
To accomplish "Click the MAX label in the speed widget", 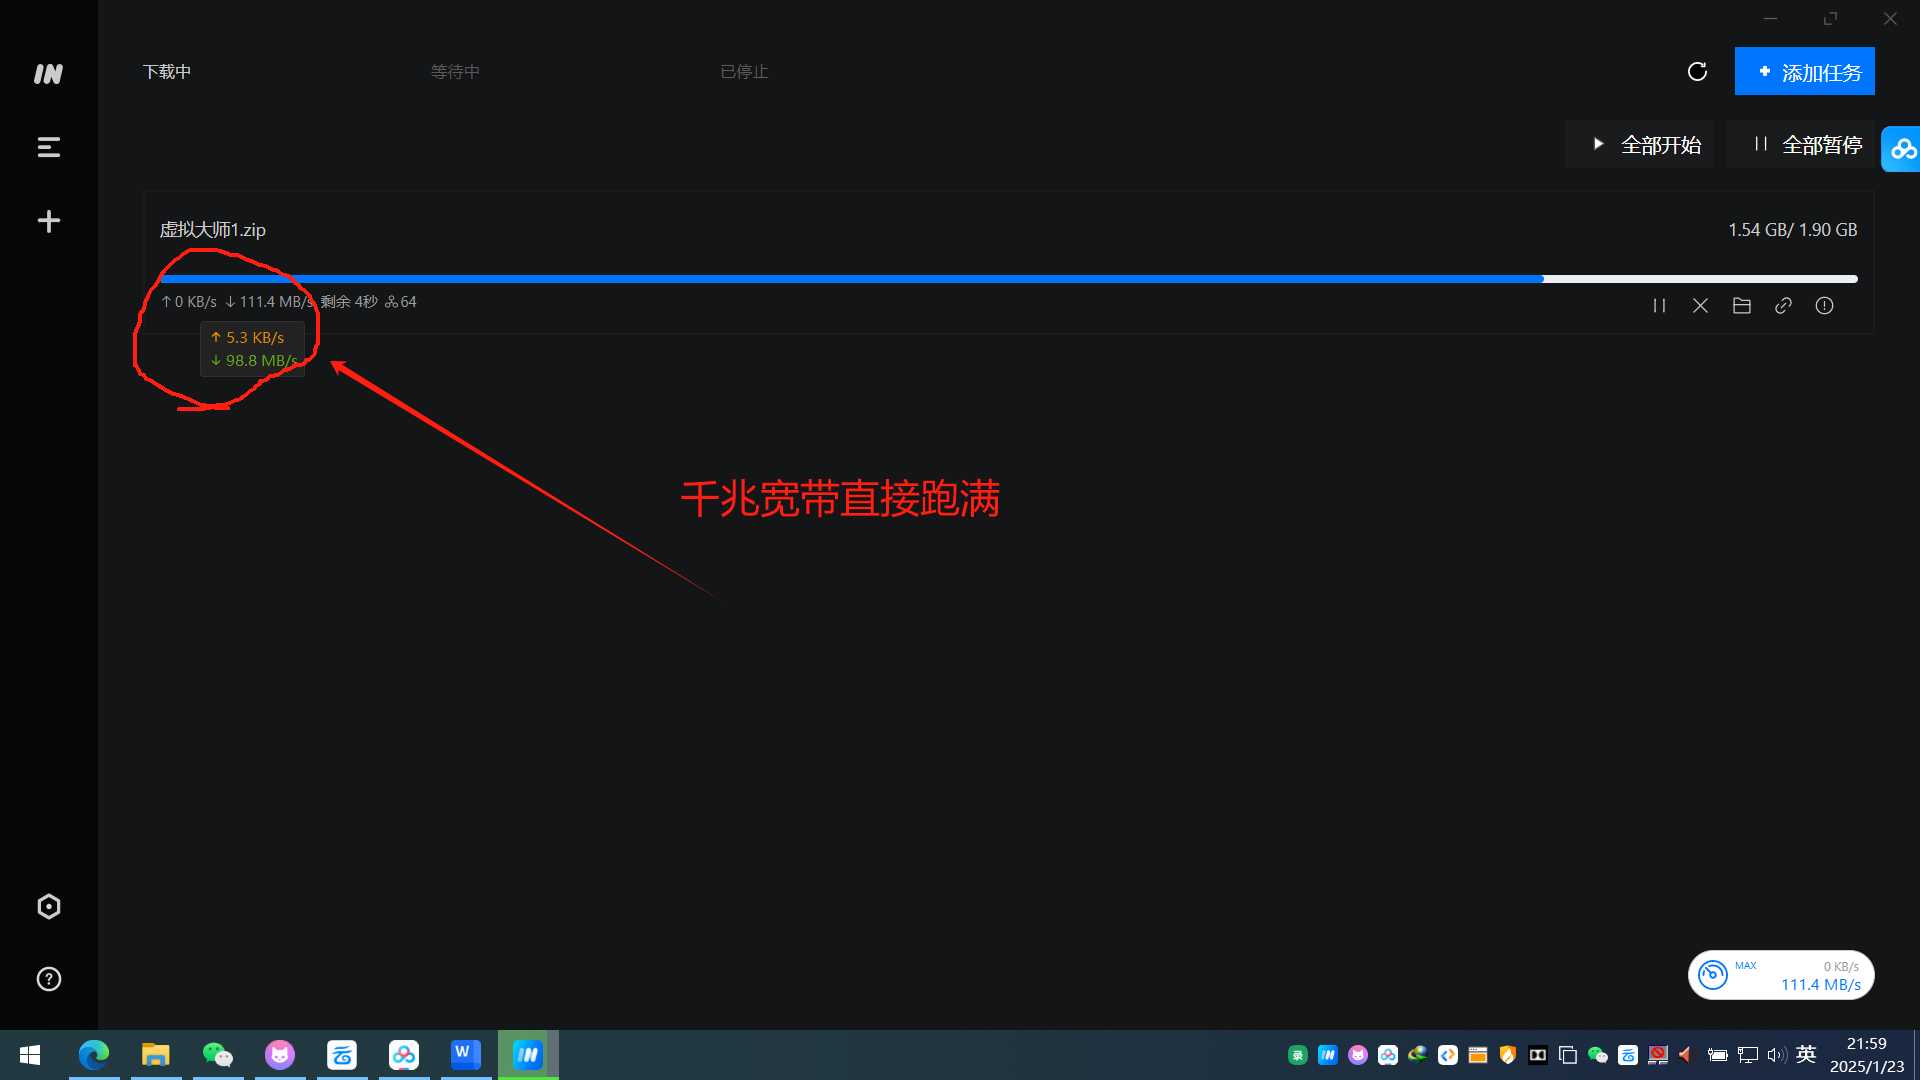I will point(1745,965).
